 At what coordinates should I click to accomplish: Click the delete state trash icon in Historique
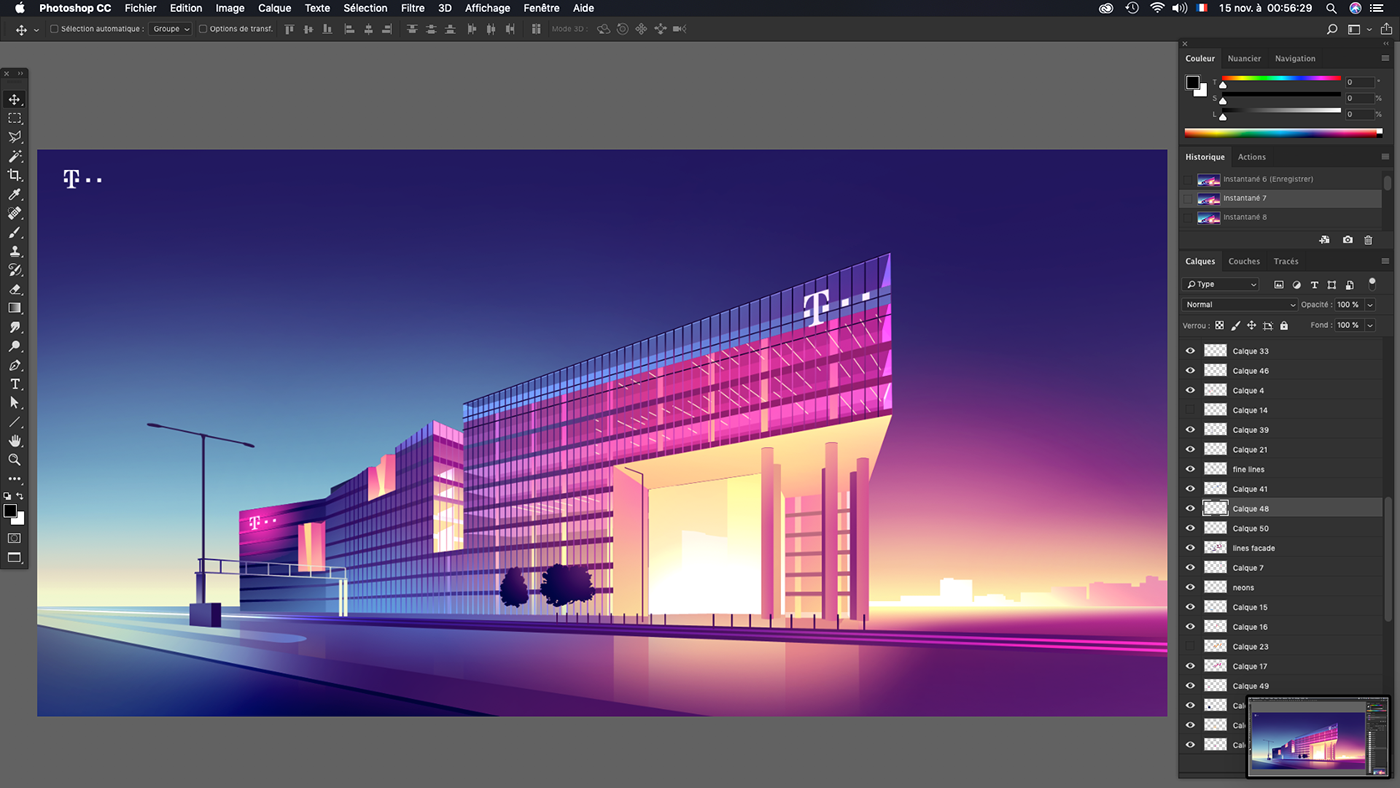1369,240
